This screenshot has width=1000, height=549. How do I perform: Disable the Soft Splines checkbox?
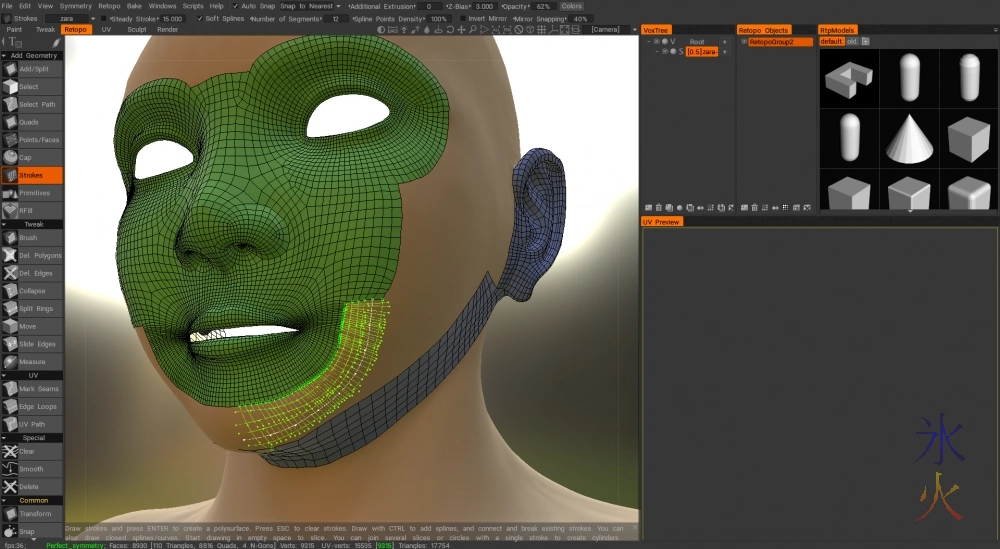(200, 18)
